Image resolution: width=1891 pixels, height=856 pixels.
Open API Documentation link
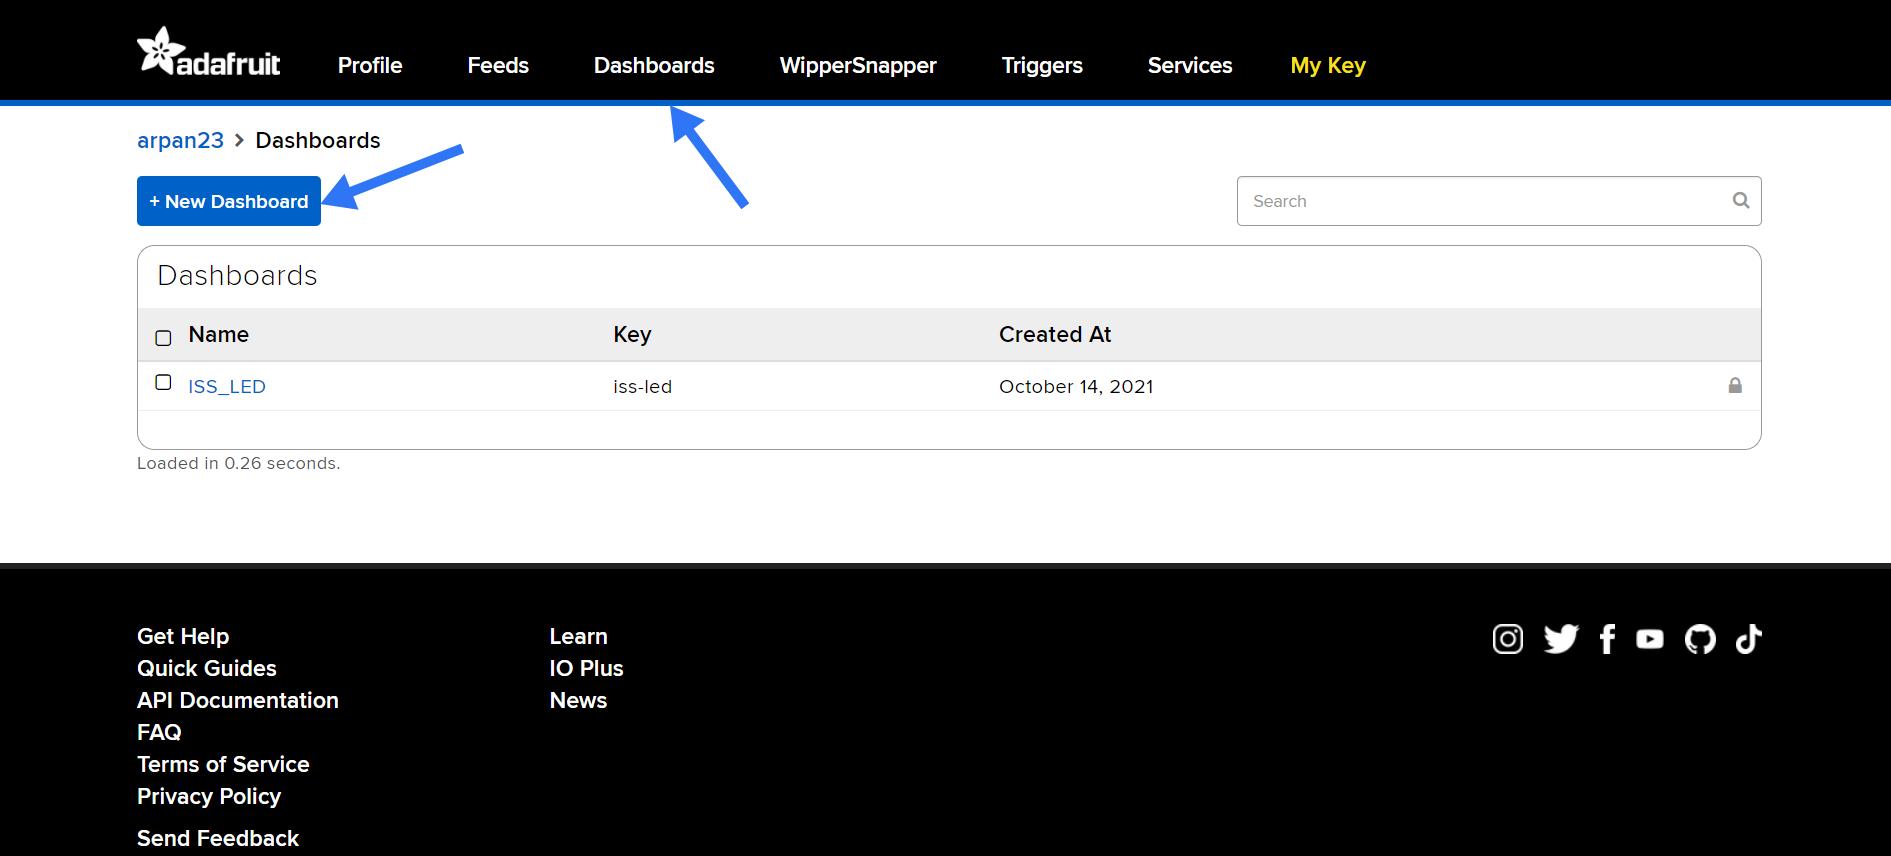(238, 700)
